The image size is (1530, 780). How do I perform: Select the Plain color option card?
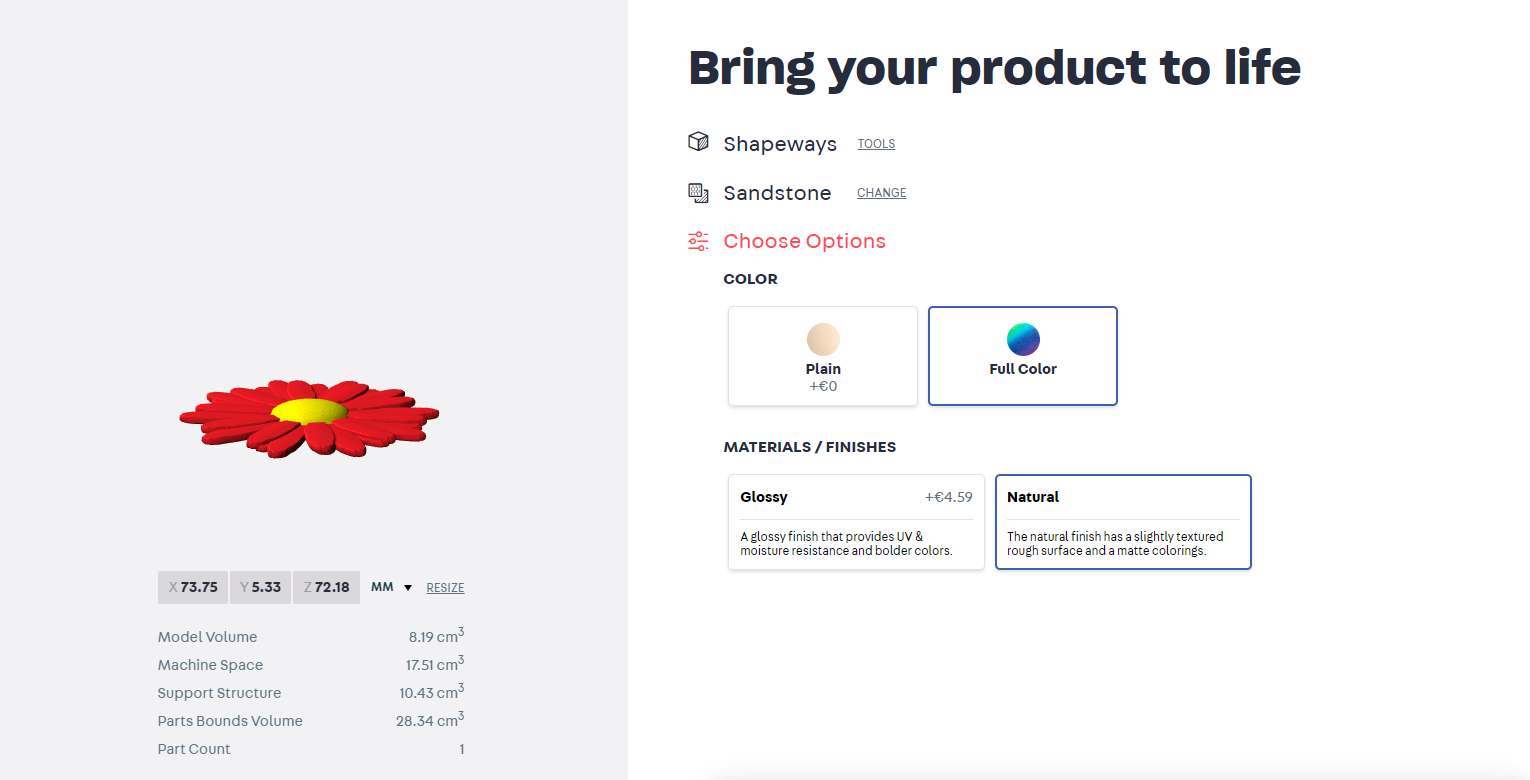point(823,356)
